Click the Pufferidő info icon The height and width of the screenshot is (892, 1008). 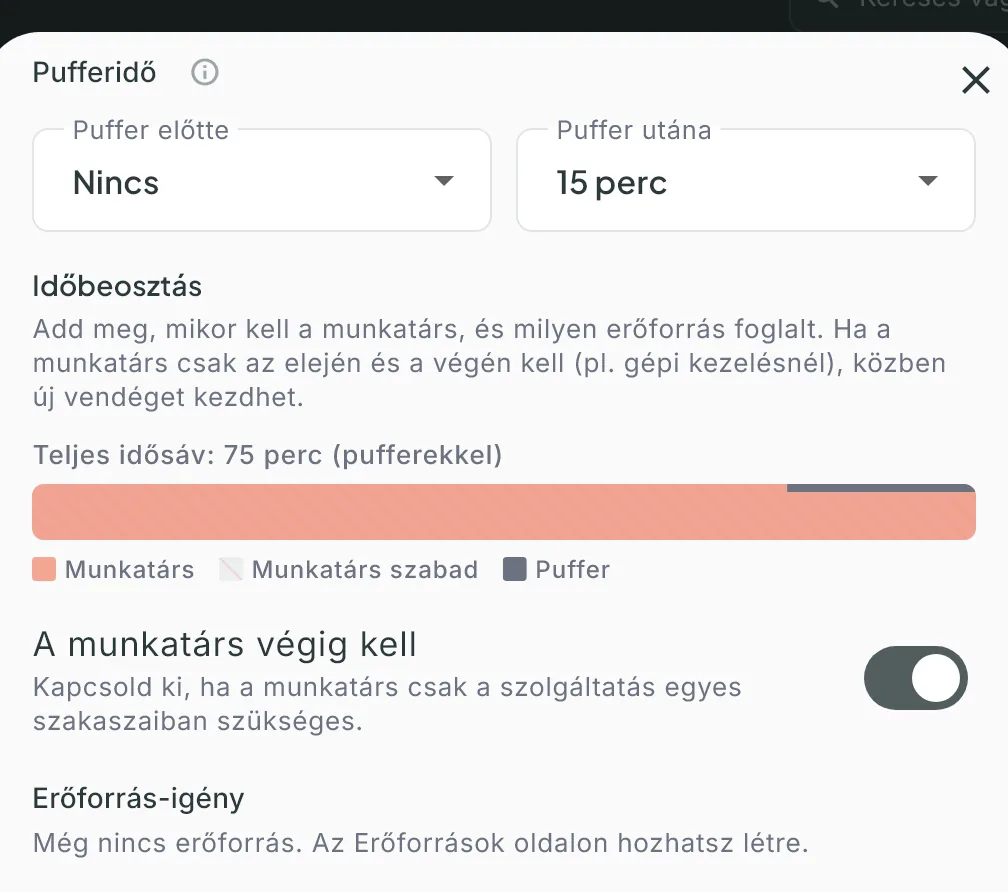coord(204,72)
